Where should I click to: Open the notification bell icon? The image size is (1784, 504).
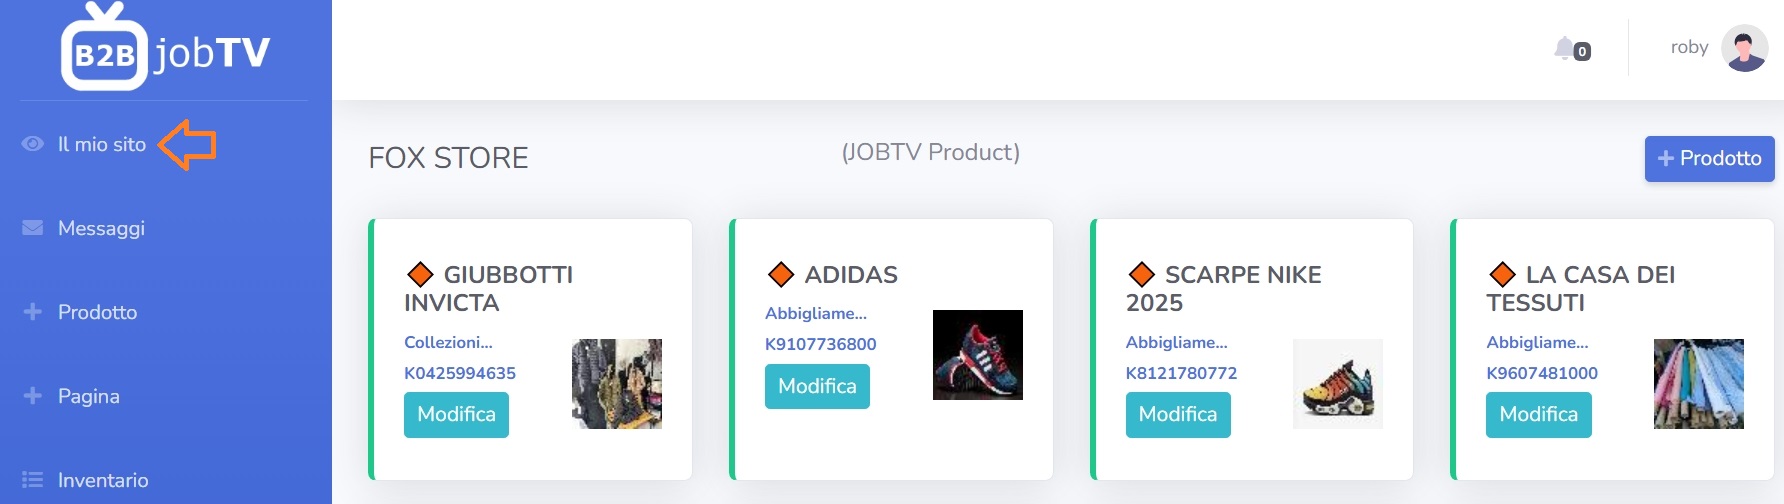(x=1564, y=47)
